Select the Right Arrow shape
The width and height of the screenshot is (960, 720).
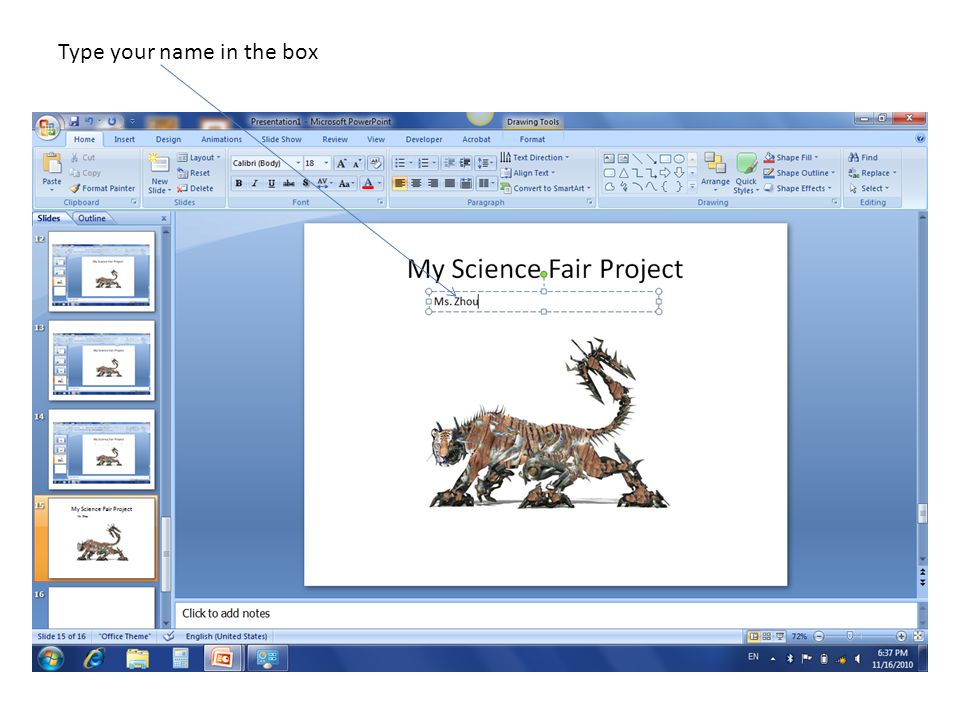click(x=665, y=173)
